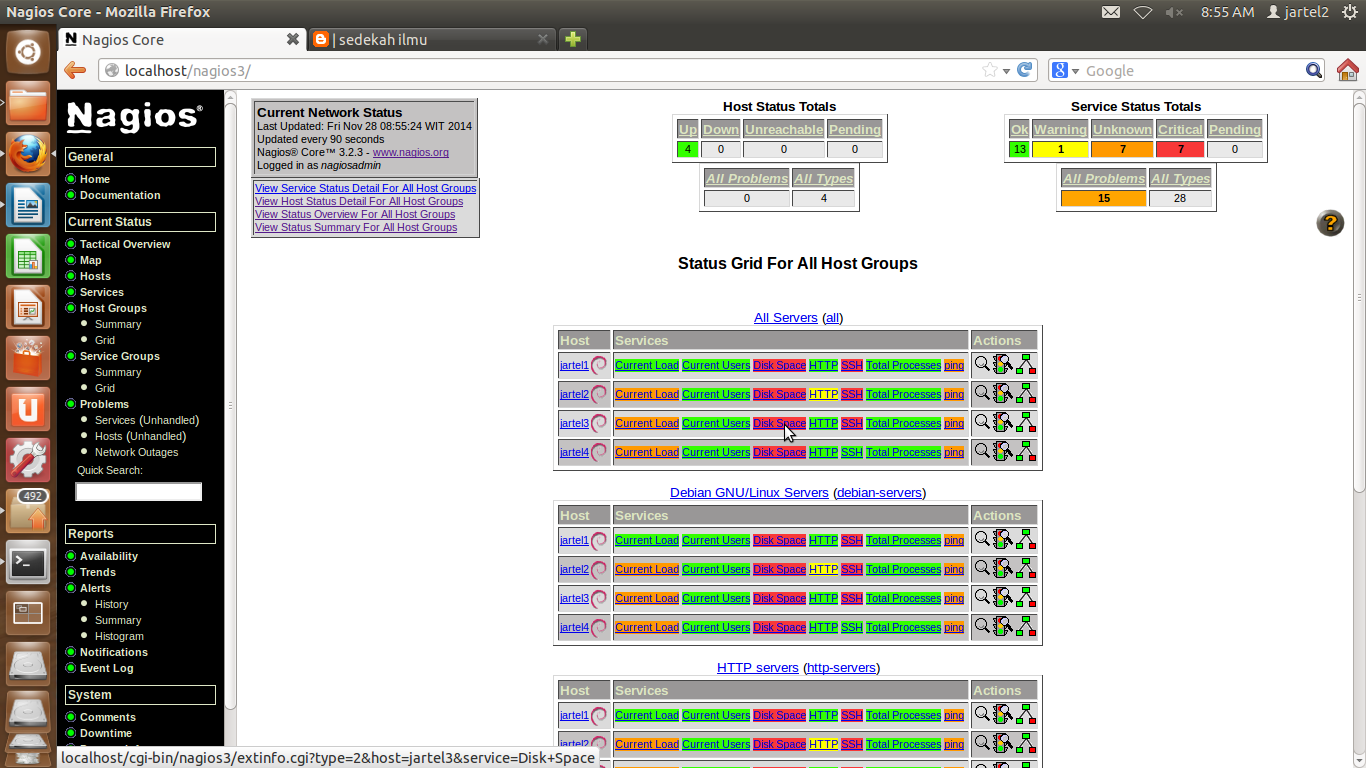
Task: Click traffic light icon for jartel1 under Debian servers
Action: pyautogui.click(x=1000, y=539)
